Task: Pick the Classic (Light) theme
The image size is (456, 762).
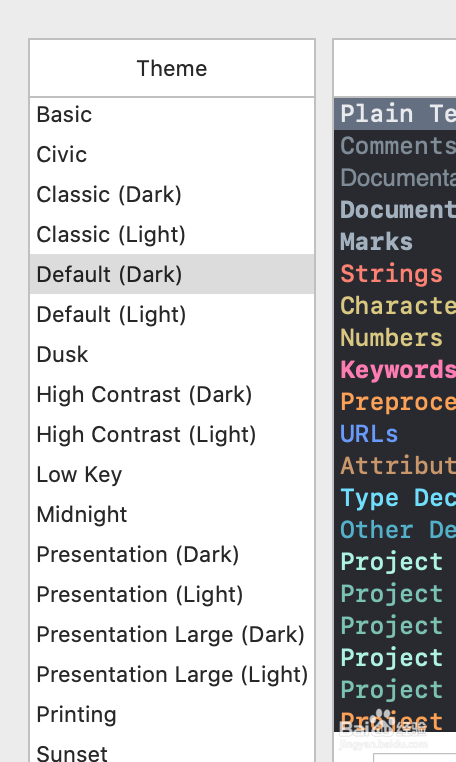Action: pos(172,235)
